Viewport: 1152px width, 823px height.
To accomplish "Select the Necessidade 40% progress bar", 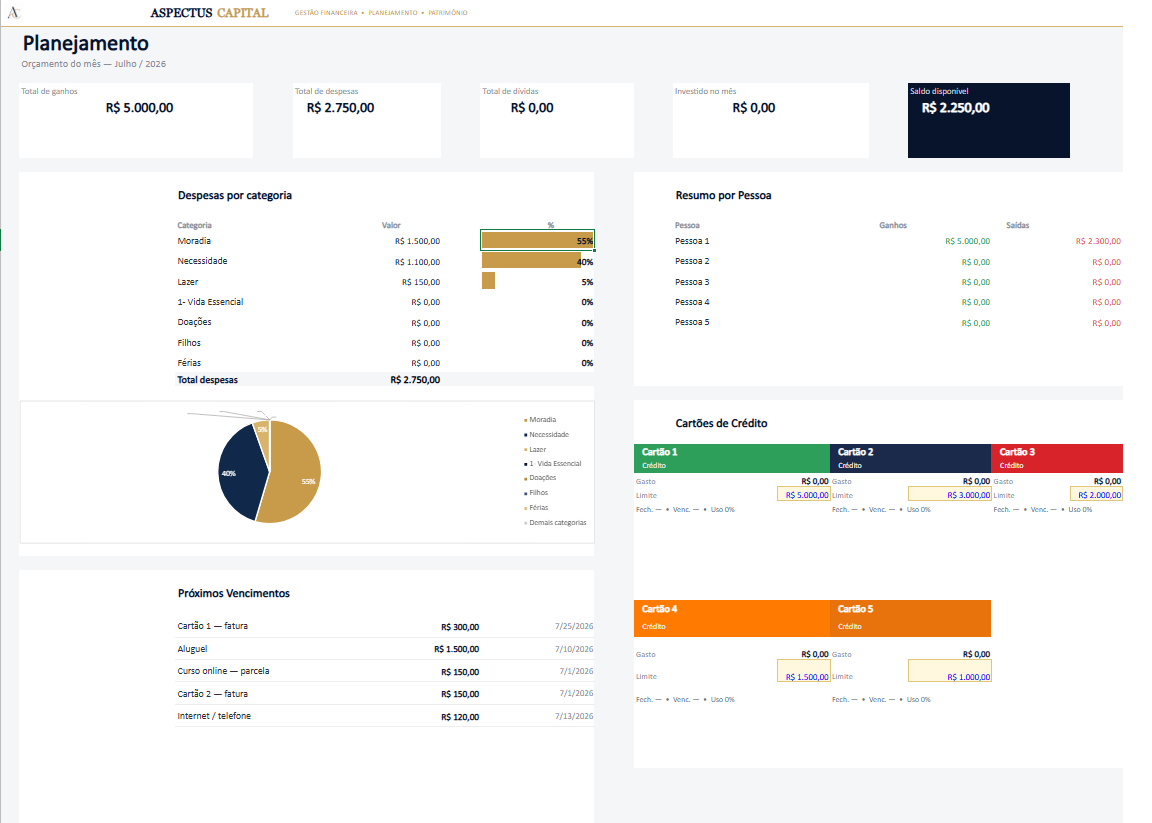I will (531, 261).
